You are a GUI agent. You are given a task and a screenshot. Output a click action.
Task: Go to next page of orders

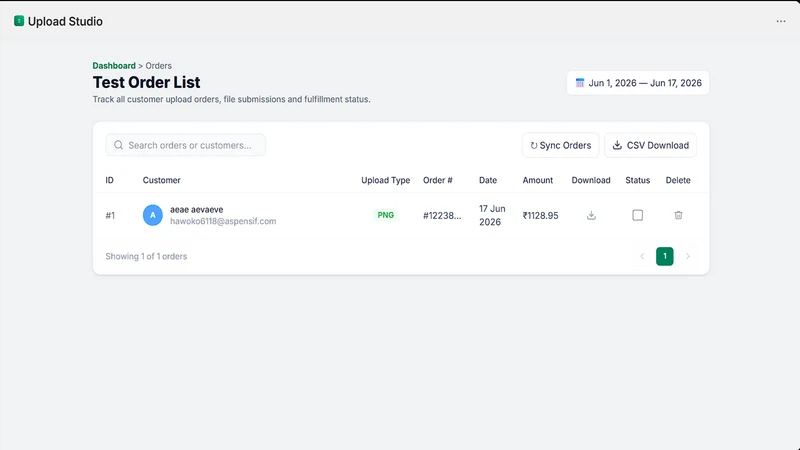[x=687, y=256]
